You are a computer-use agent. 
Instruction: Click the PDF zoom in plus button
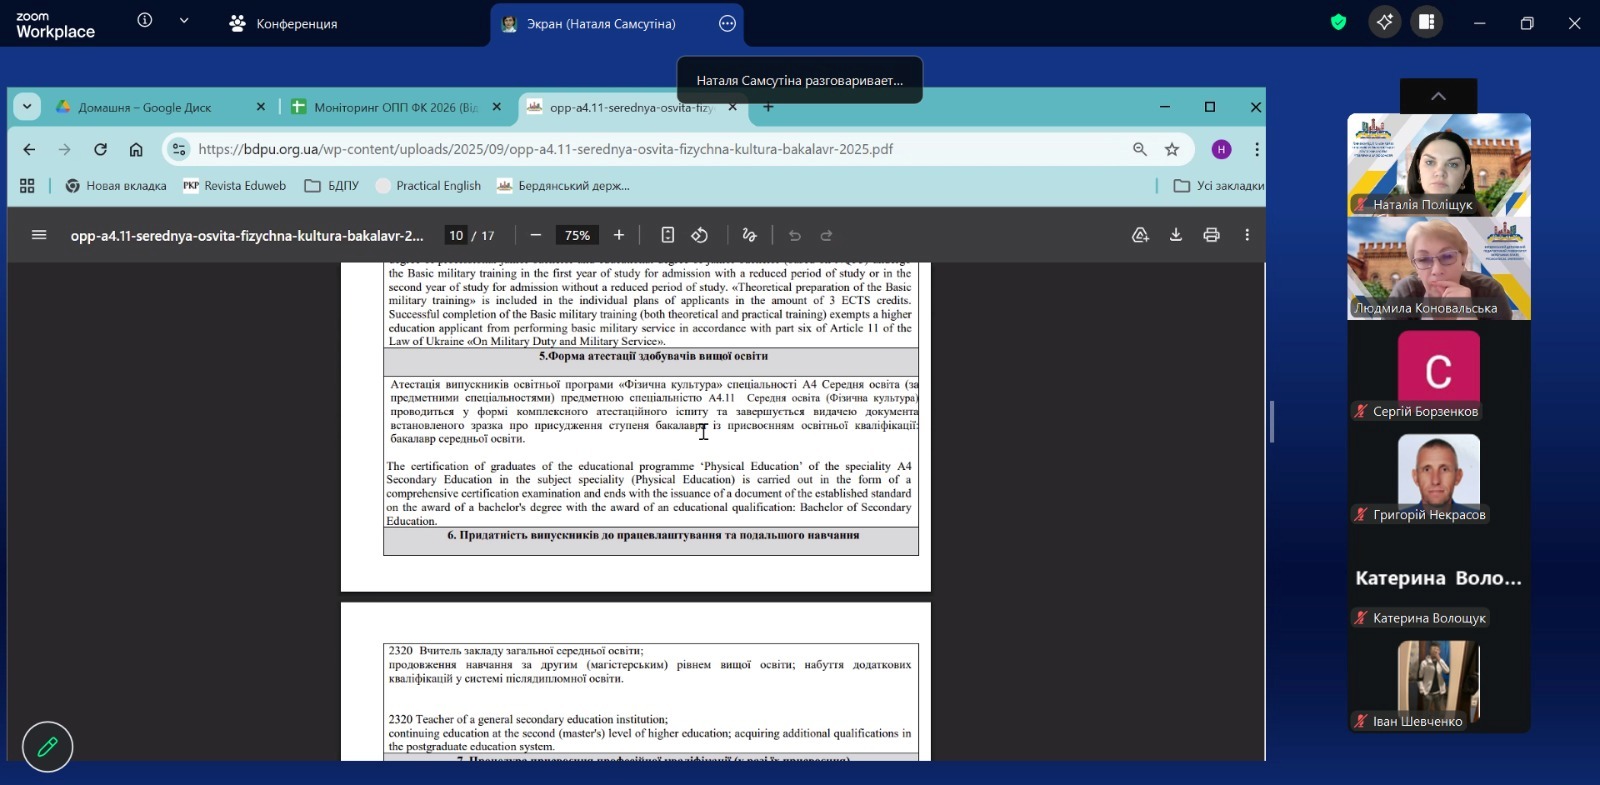point(619,235)
